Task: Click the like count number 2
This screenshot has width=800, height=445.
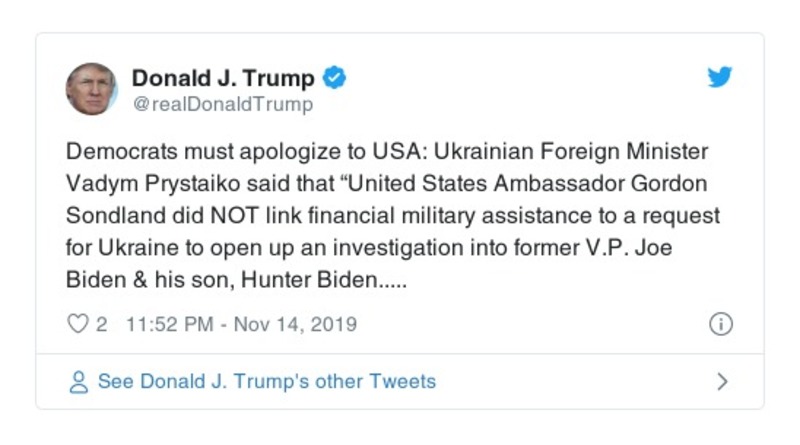Action: coord(102,324)
